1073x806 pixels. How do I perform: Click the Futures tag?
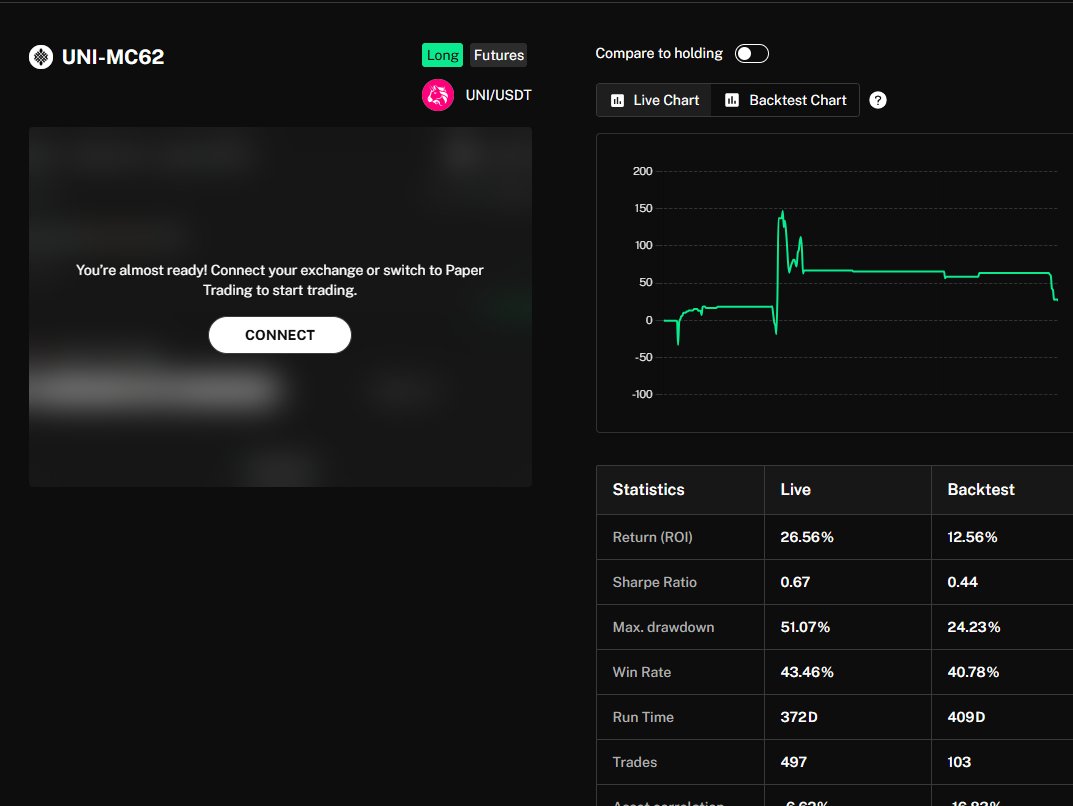[x=499, y=55]
